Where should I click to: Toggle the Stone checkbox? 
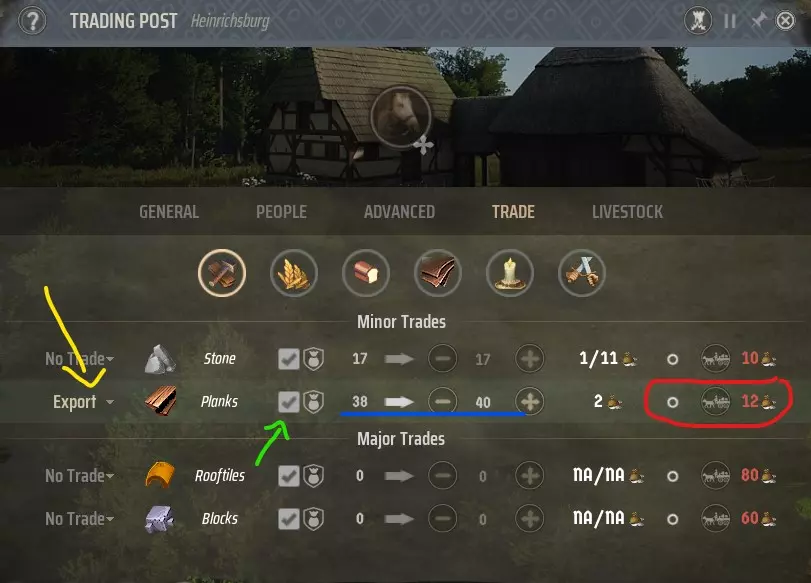(x=289, y=359)
